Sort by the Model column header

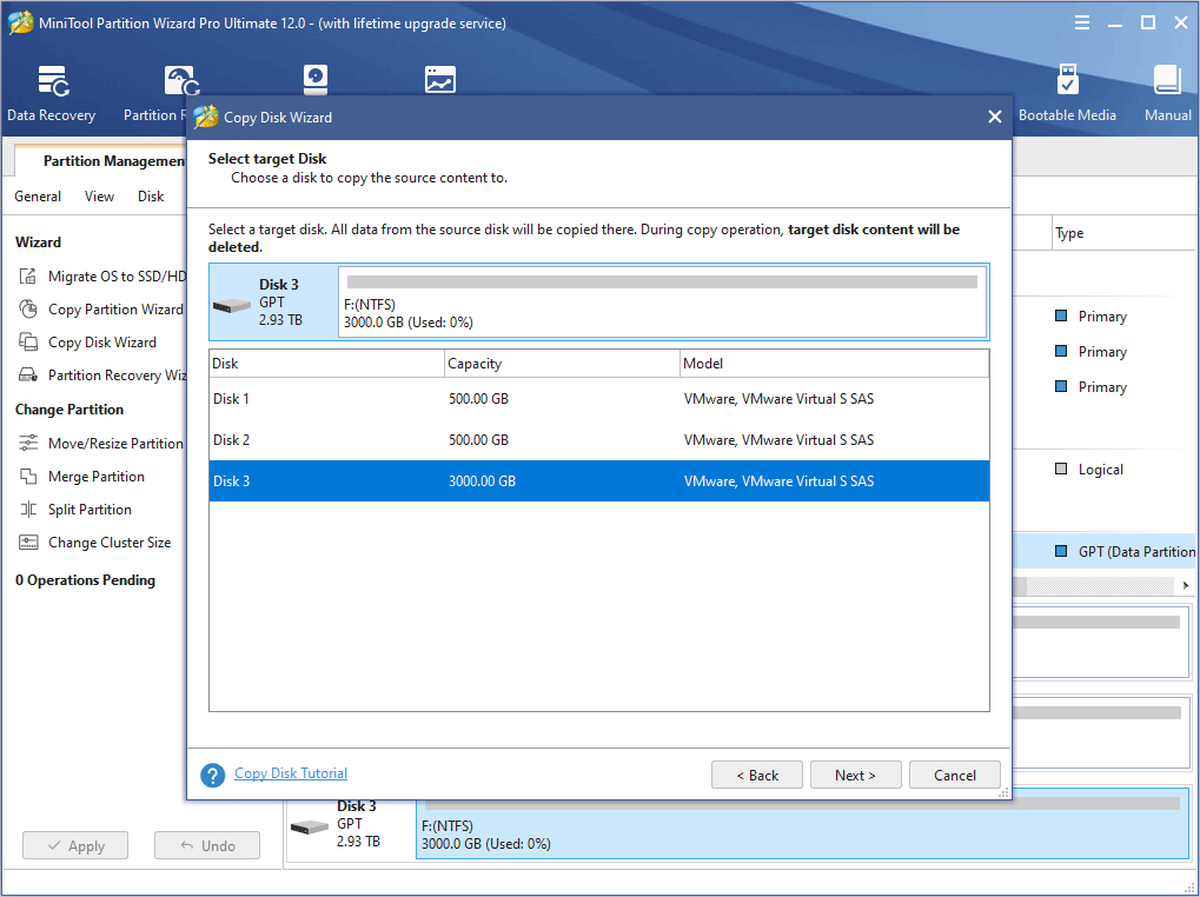pos(834,363)
